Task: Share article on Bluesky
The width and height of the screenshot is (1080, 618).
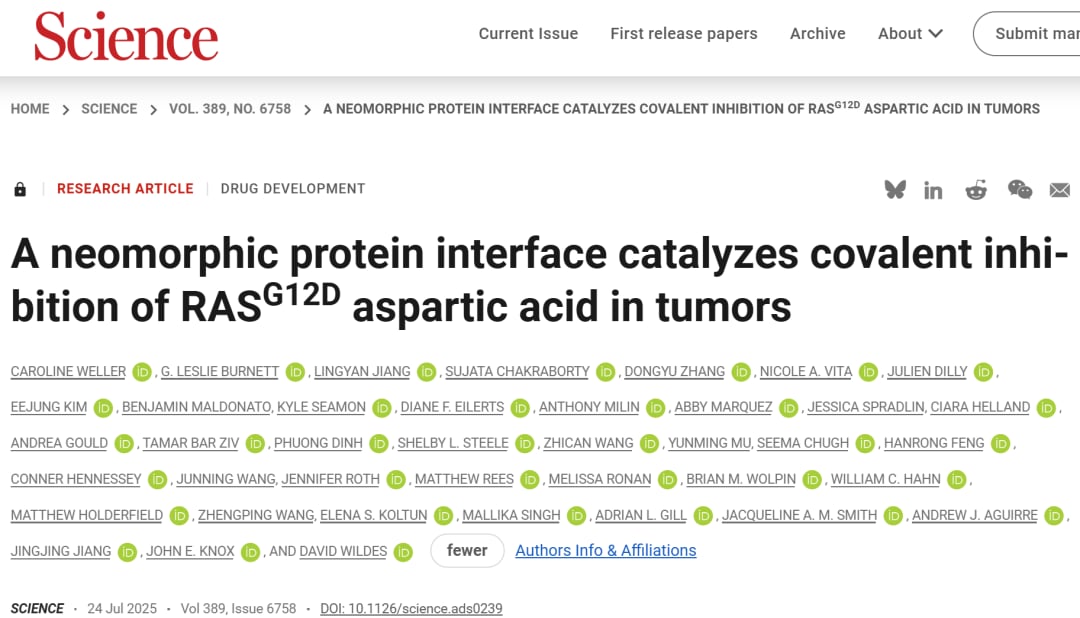Action: click(x=895, y=189)
